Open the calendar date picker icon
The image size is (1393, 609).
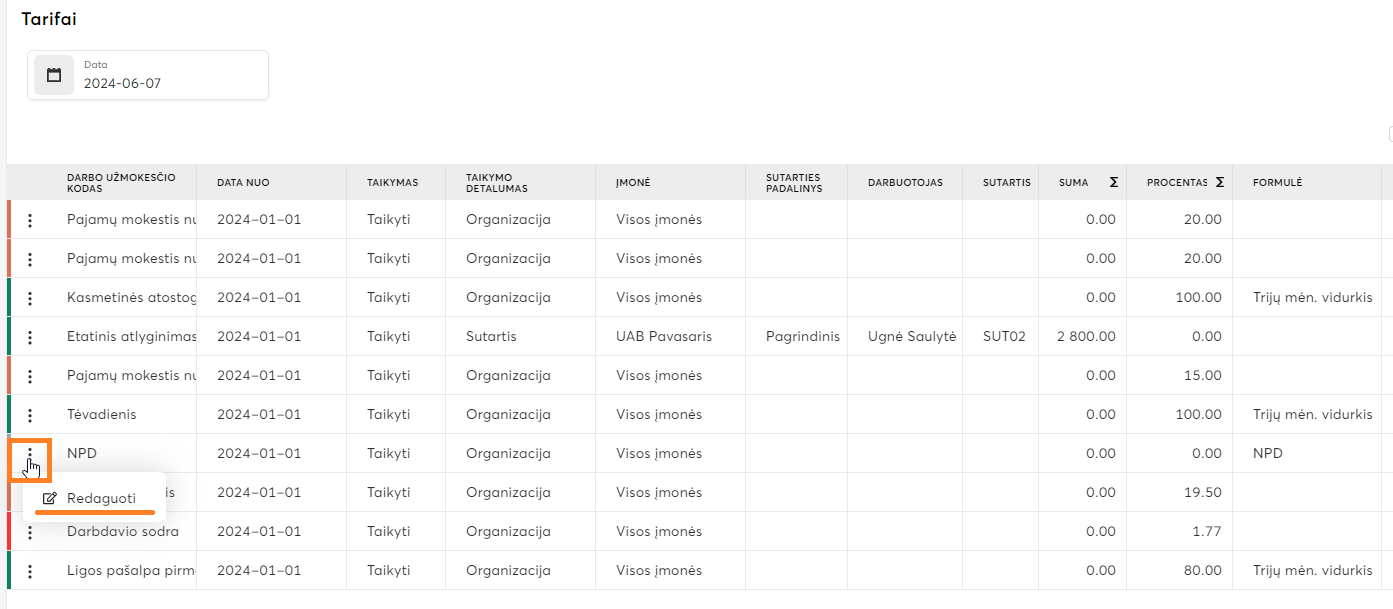54,75
